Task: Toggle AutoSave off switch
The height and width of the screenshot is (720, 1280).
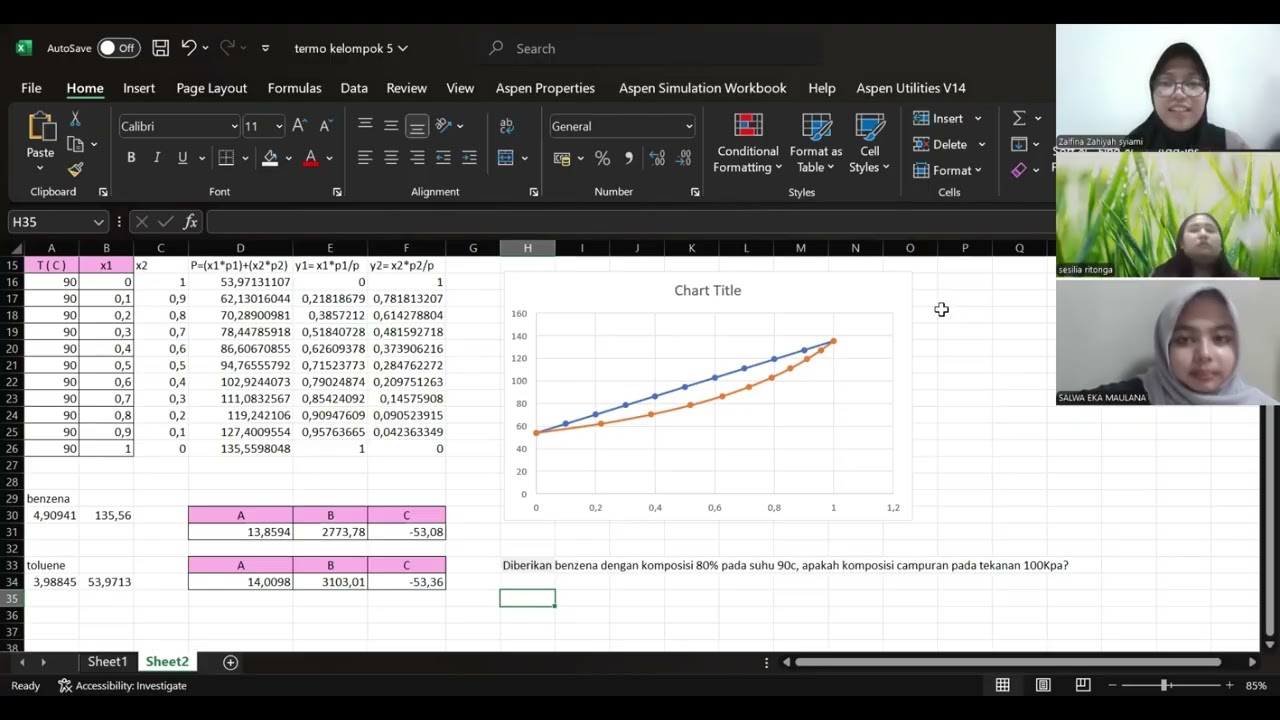Action: point(119,48)
